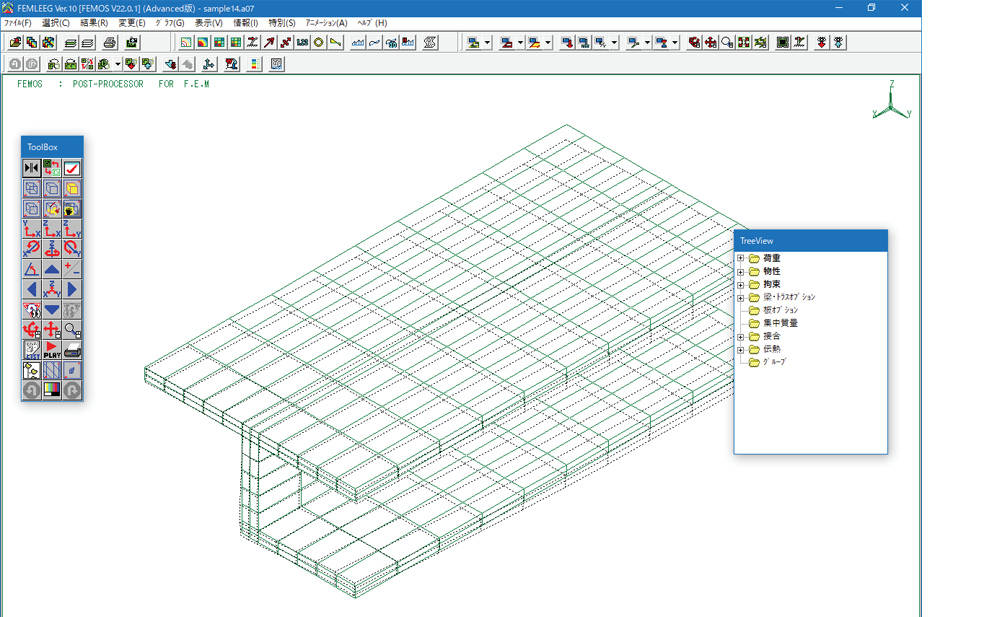Click the magnifier zoom icon in ToolBox
This screenshot has height=617, width=1000.
72,329
